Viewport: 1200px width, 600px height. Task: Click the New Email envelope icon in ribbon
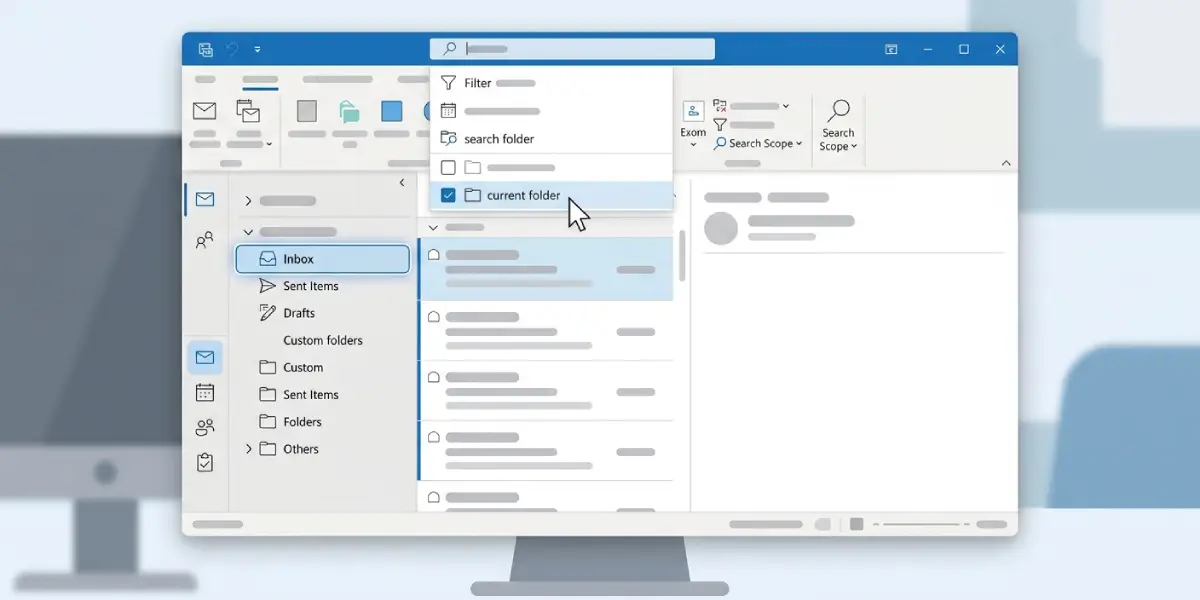tap(205, 110)
